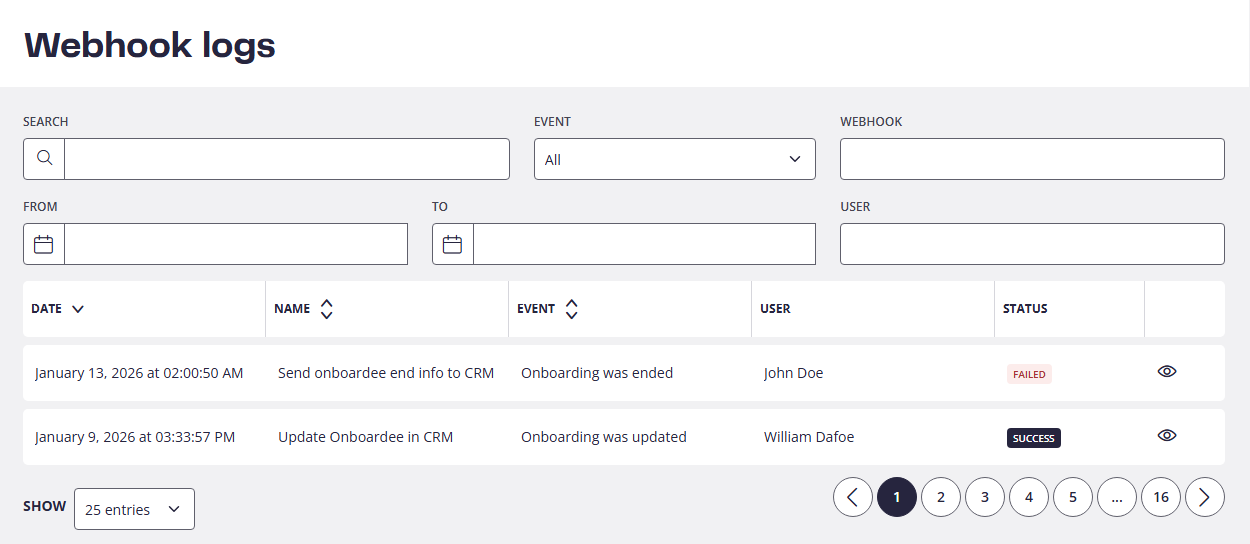This screenshot has height=544, width=1250.
Task: Click the 'William Dafoe' user cell
Action: 809,437
